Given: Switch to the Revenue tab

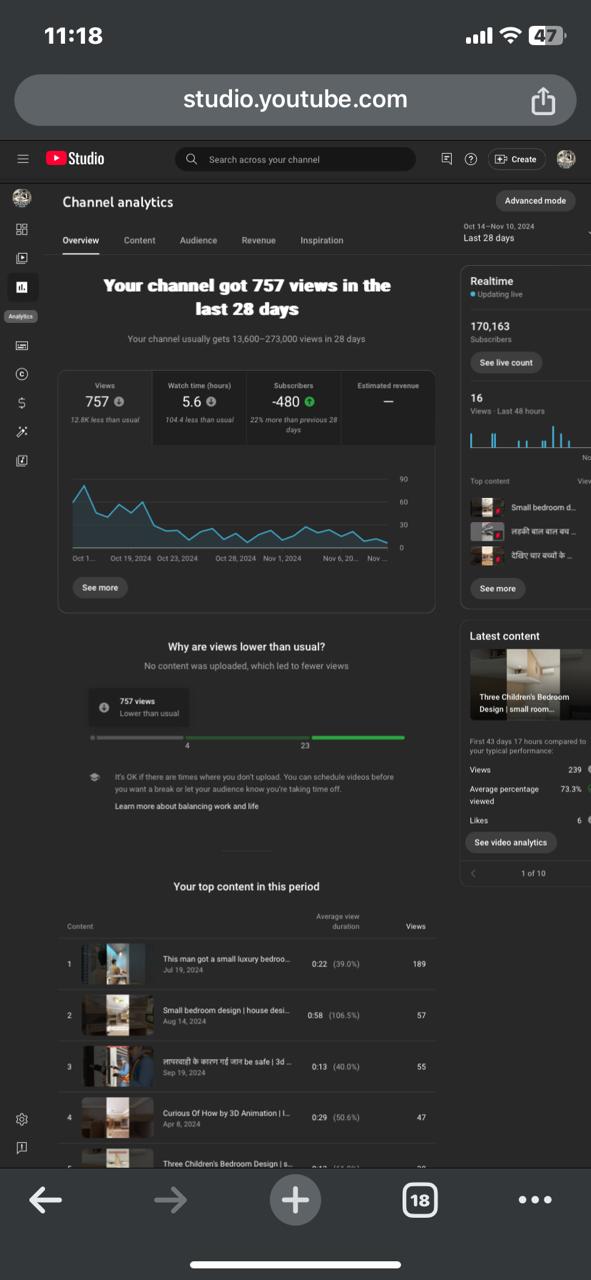Looking at the screenshot, I should (x=258, y=240).
